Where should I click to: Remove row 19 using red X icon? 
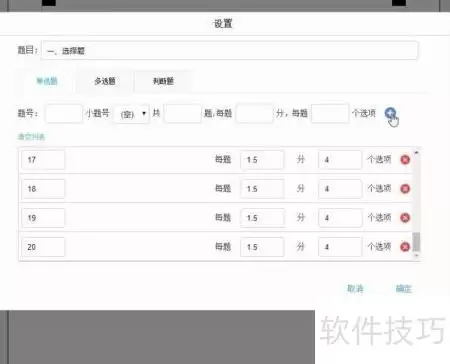pos(405,218)
